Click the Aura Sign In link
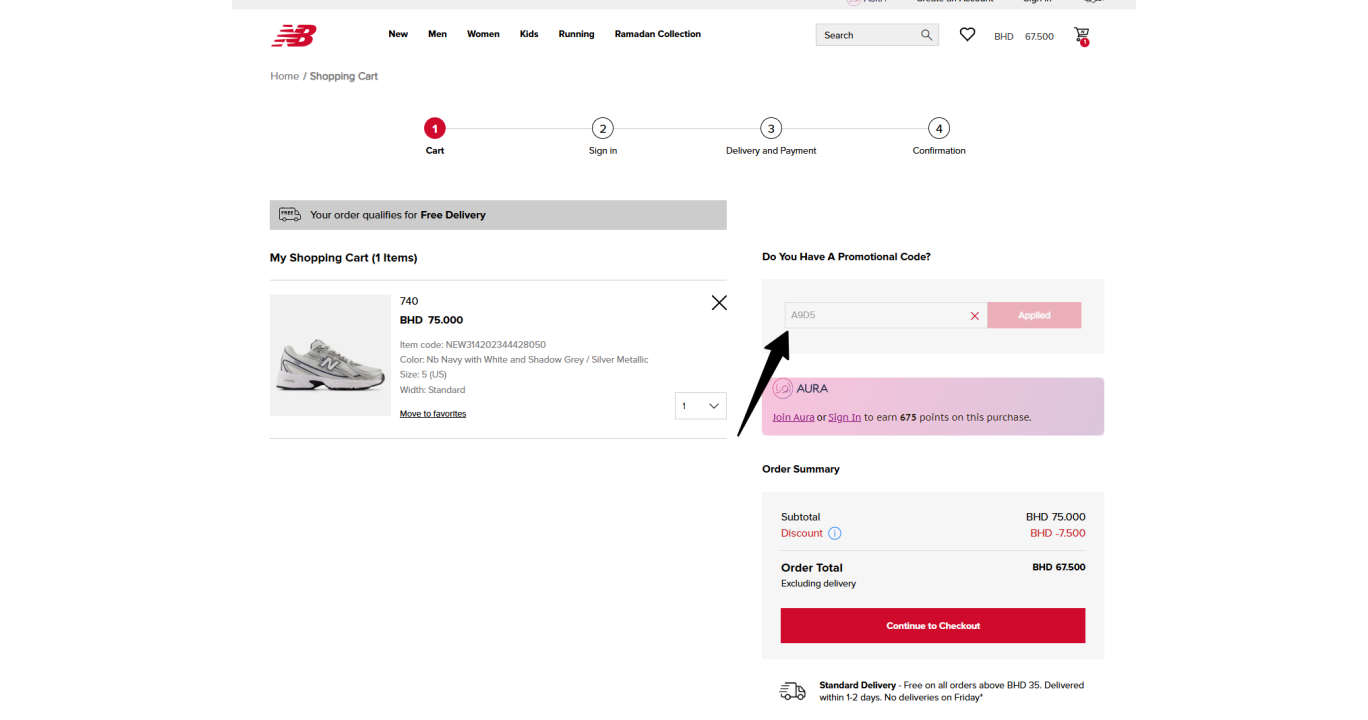 click(844, 417)
